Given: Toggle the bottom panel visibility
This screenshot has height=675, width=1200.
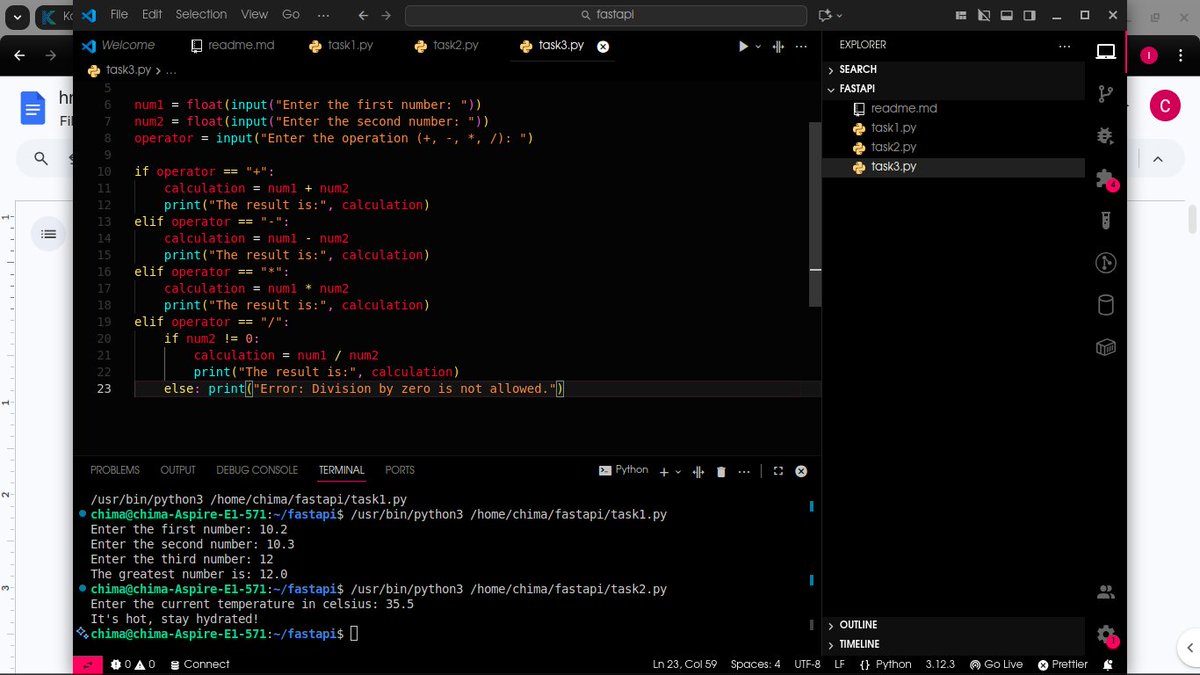Looking at the screenshot, I should [x=1007, y=15].
